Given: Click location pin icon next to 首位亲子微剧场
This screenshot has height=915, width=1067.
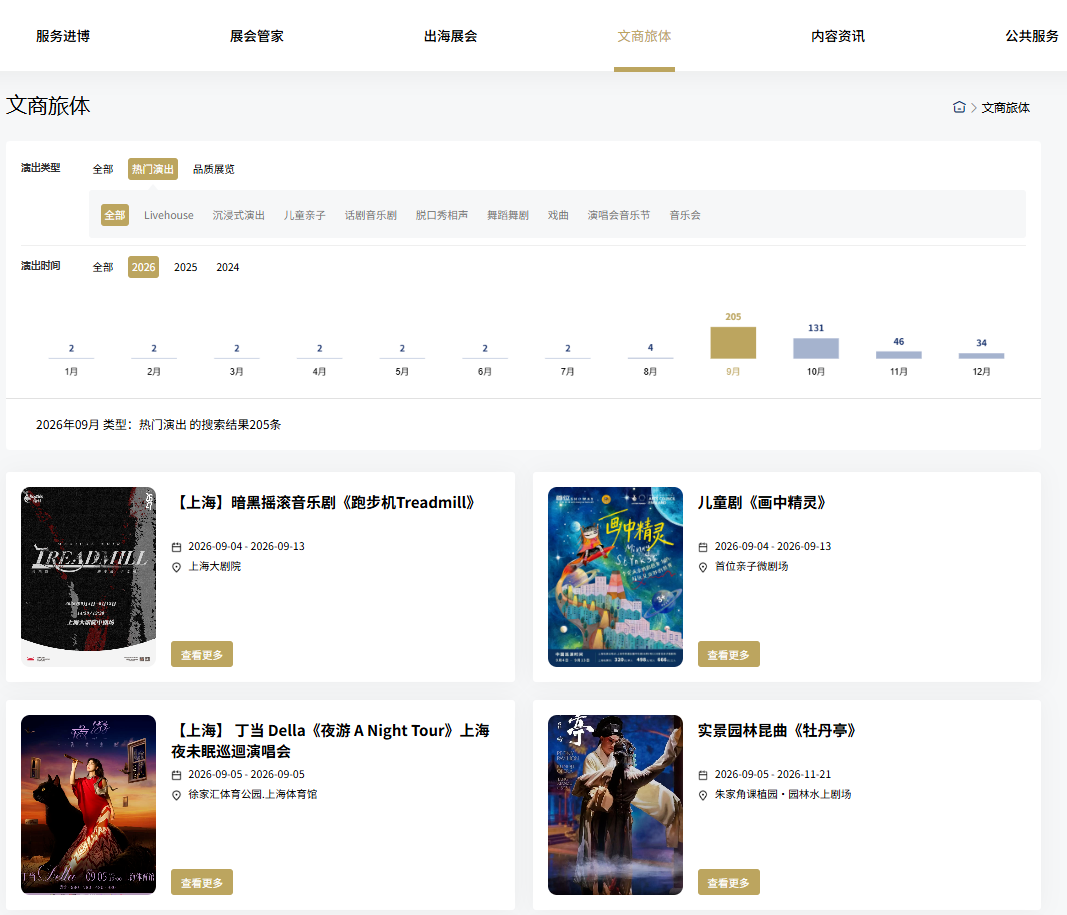Looking at the screenshot, I should point(703,567).
